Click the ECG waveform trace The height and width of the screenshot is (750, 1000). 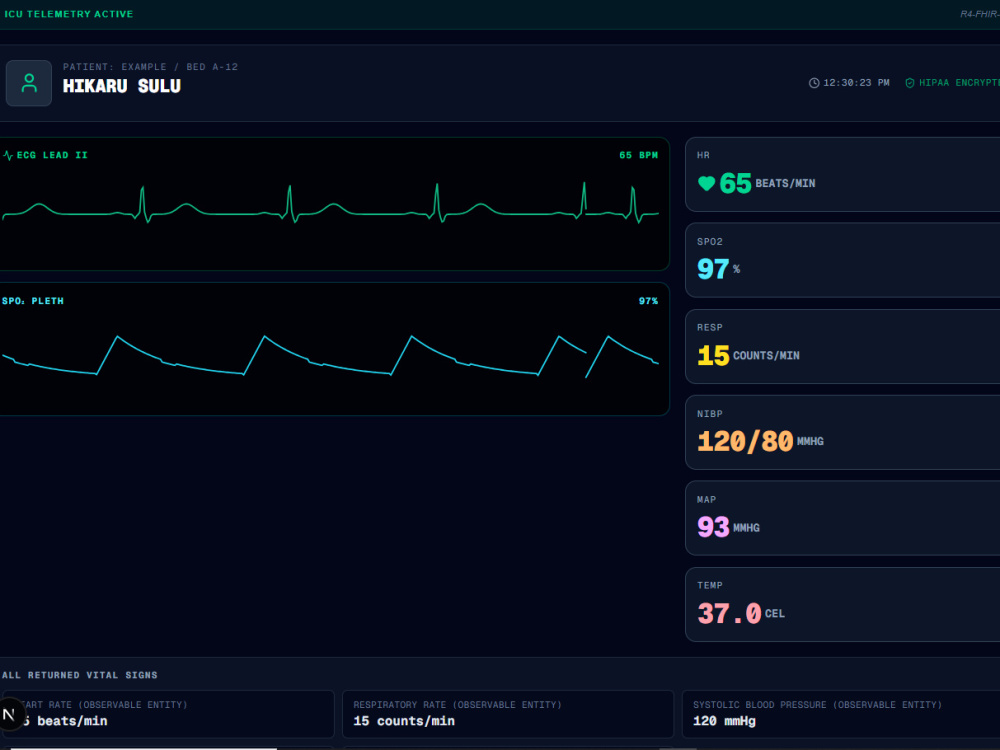click(330, 204)
